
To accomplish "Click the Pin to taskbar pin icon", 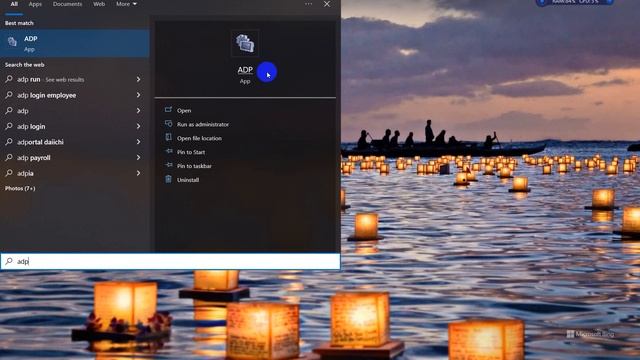I will pyautogui.click(x=169, y=165).
